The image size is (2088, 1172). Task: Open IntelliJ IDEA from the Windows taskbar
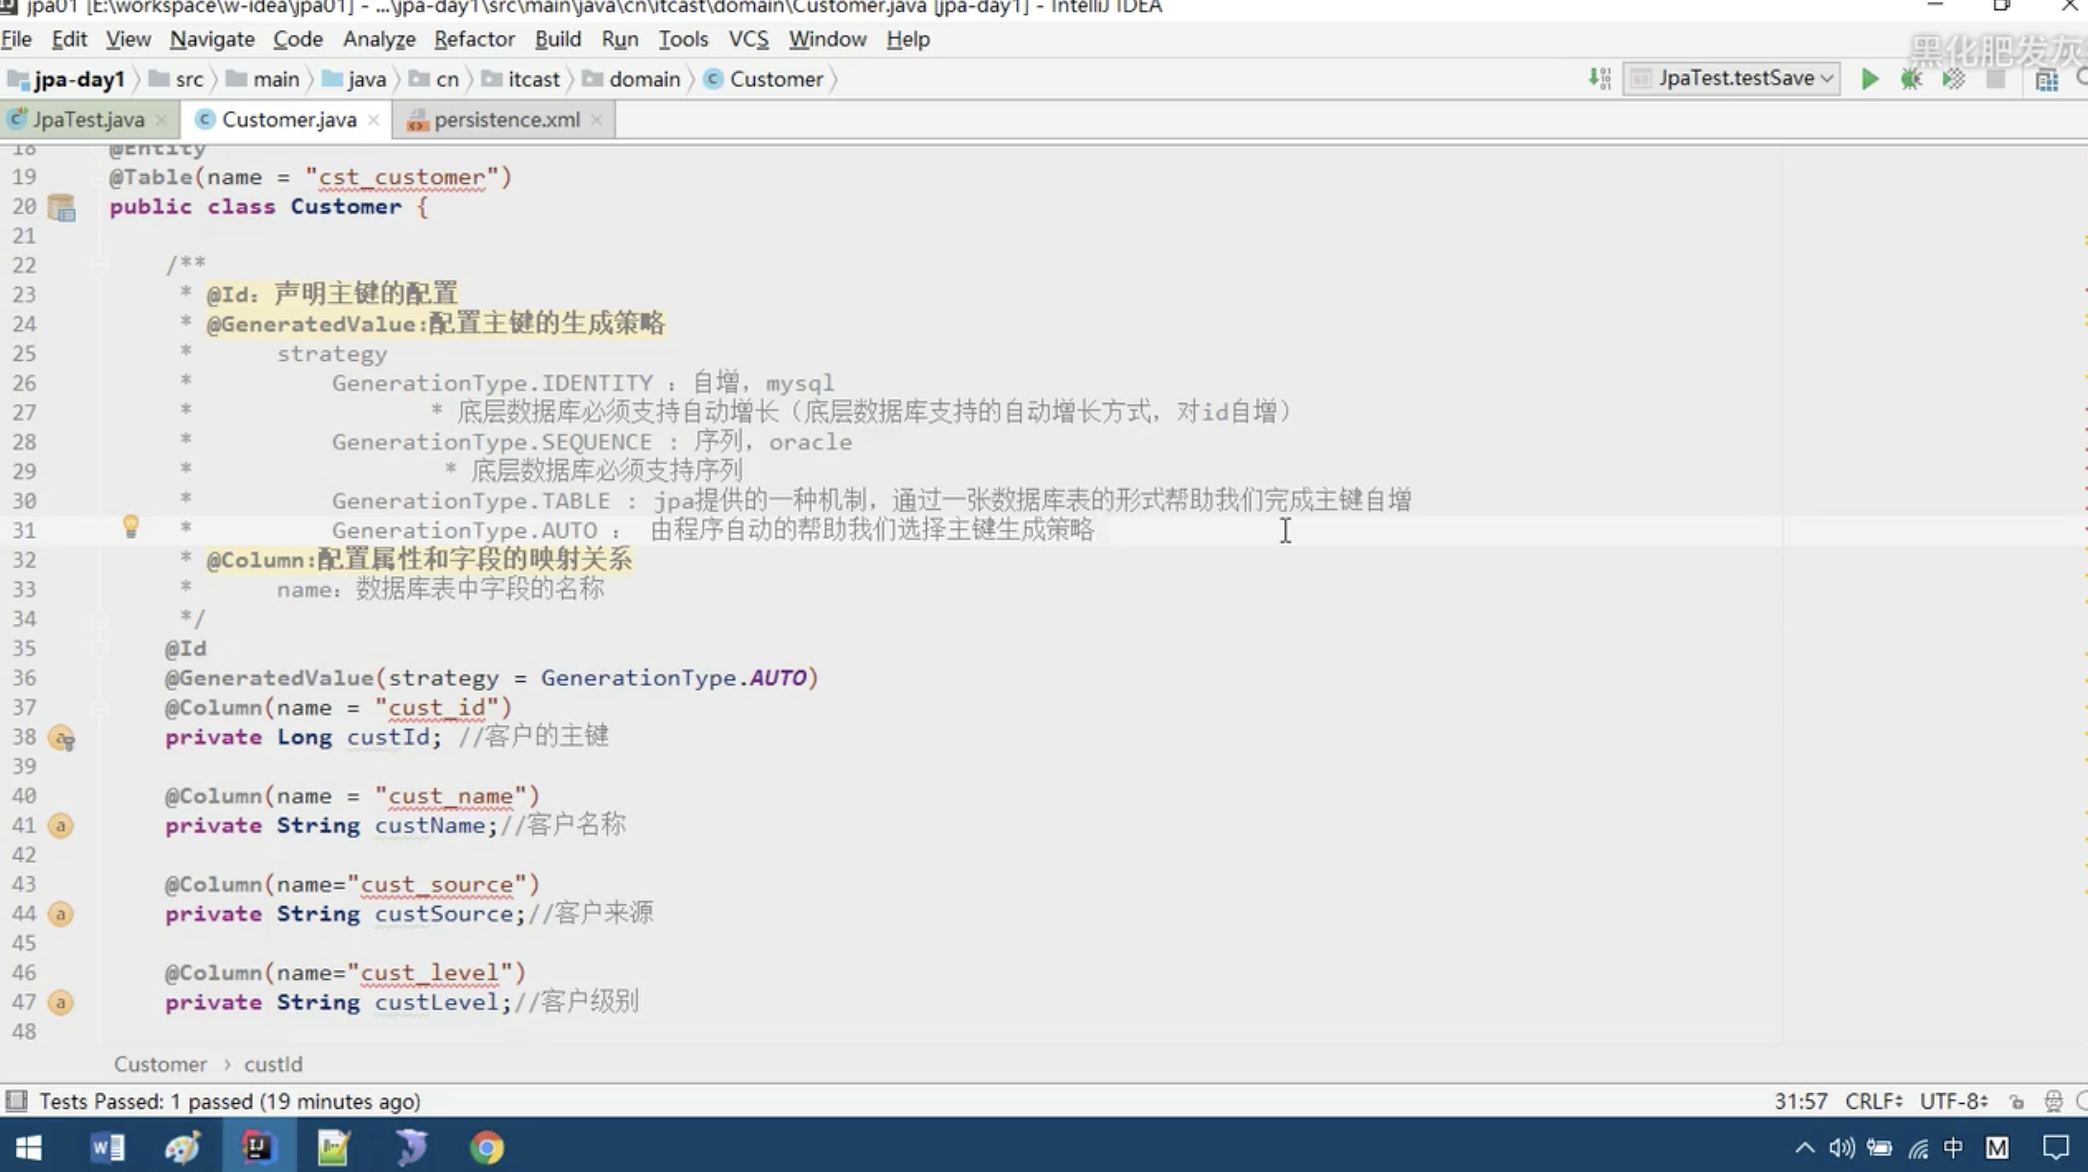257,1147
